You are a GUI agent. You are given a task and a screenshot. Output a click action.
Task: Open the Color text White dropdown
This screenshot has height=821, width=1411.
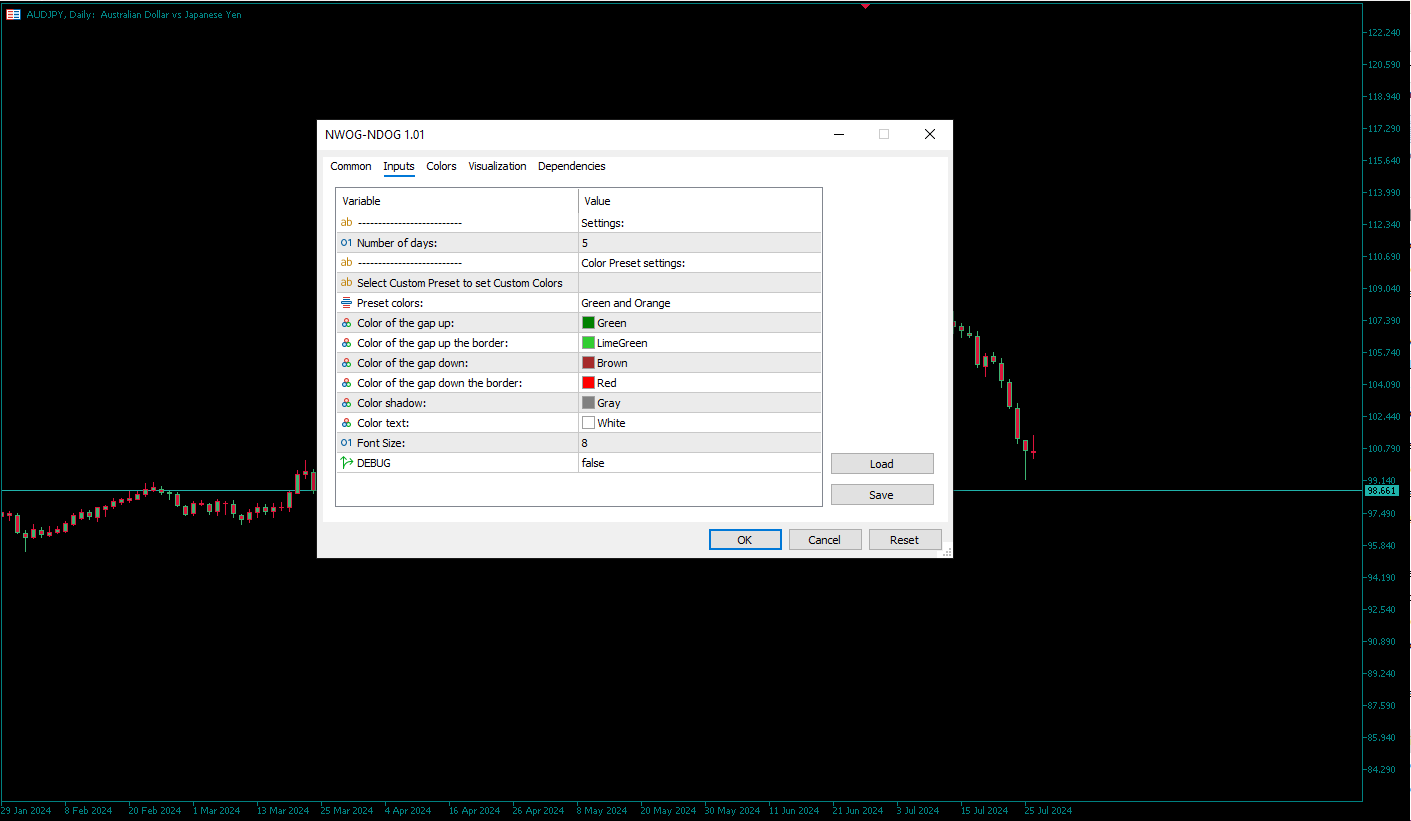pos(699,423)
